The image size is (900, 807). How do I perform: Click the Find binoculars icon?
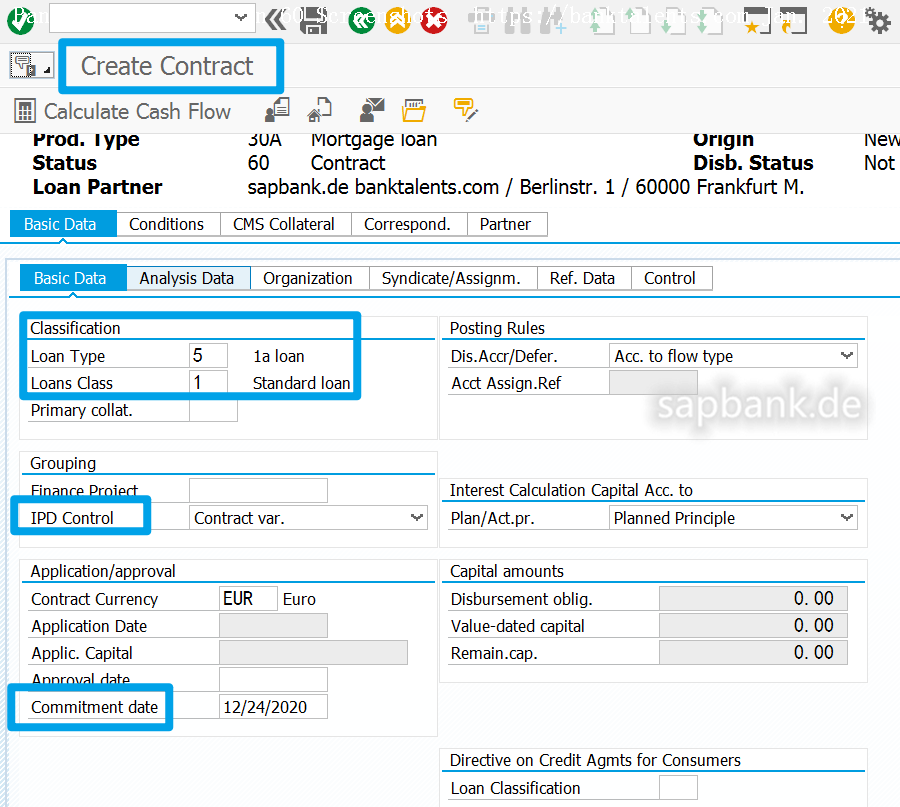(x=517, y=21)
